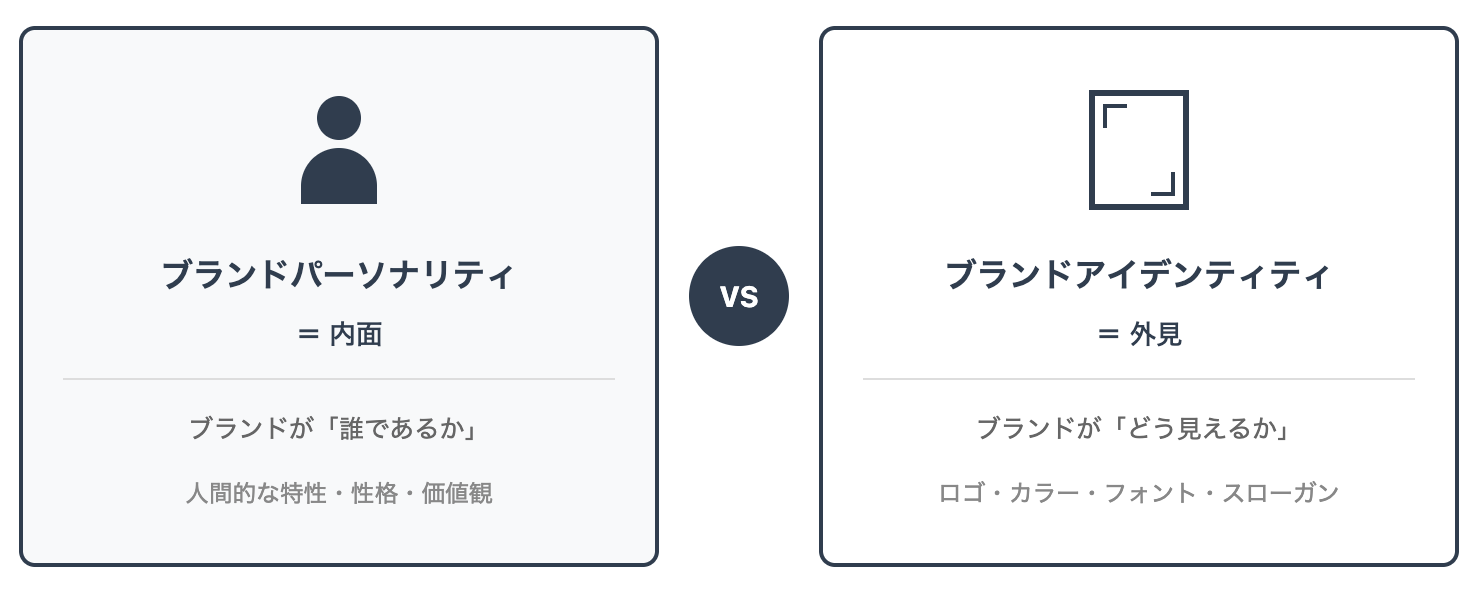
Task: Click the frame icon's top-left corner mark
Action: click(x=1112, y=111)
